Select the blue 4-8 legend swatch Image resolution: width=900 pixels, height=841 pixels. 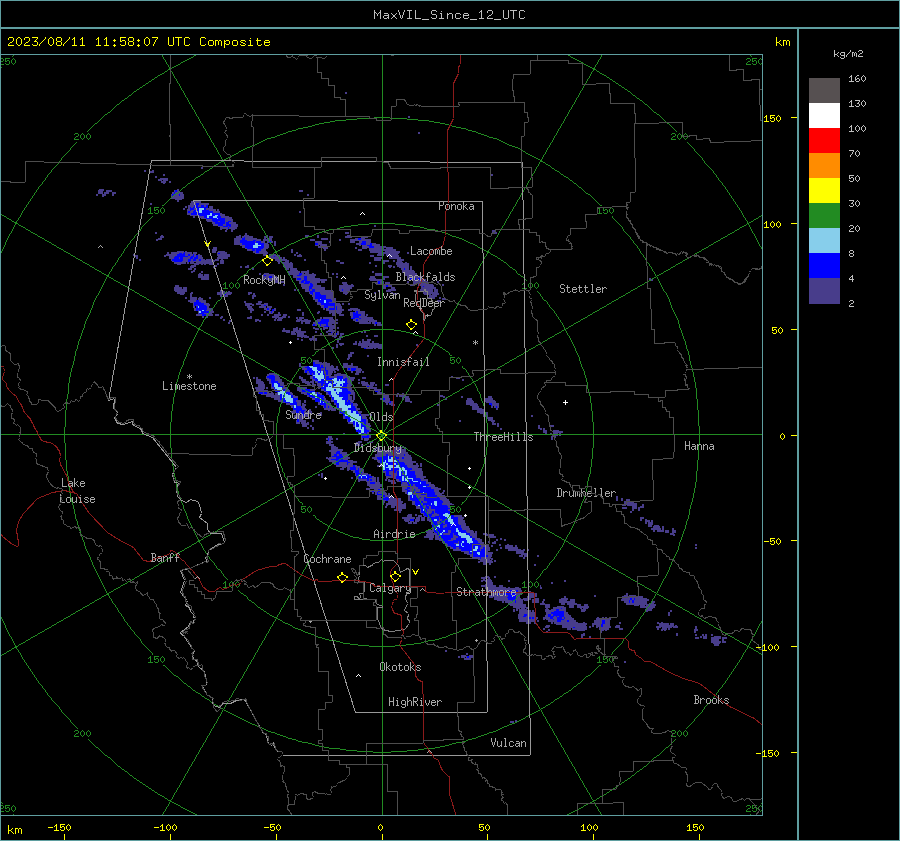click(824, 266)
